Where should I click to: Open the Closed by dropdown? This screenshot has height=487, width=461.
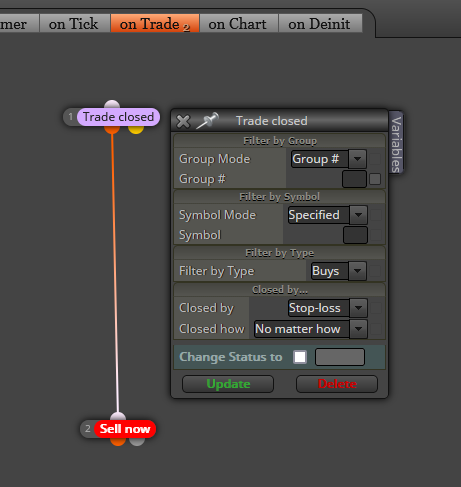tap(328, 308)
